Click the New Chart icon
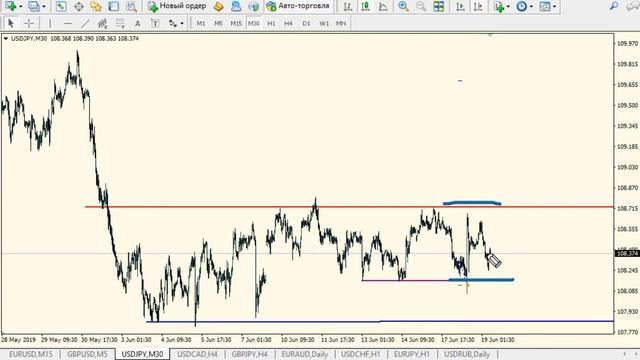 click(x=10, y=6)
